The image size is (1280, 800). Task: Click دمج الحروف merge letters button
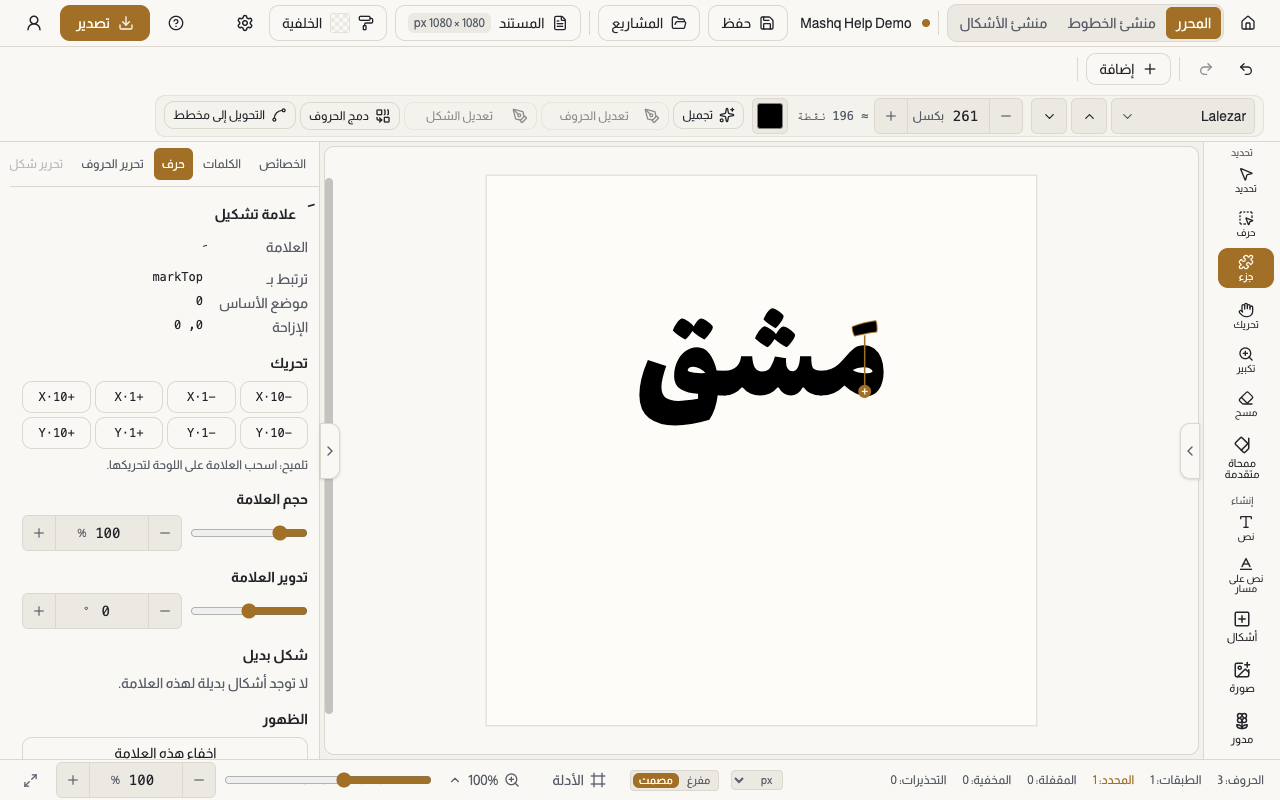pyautogui.click(x=350, y=116)
